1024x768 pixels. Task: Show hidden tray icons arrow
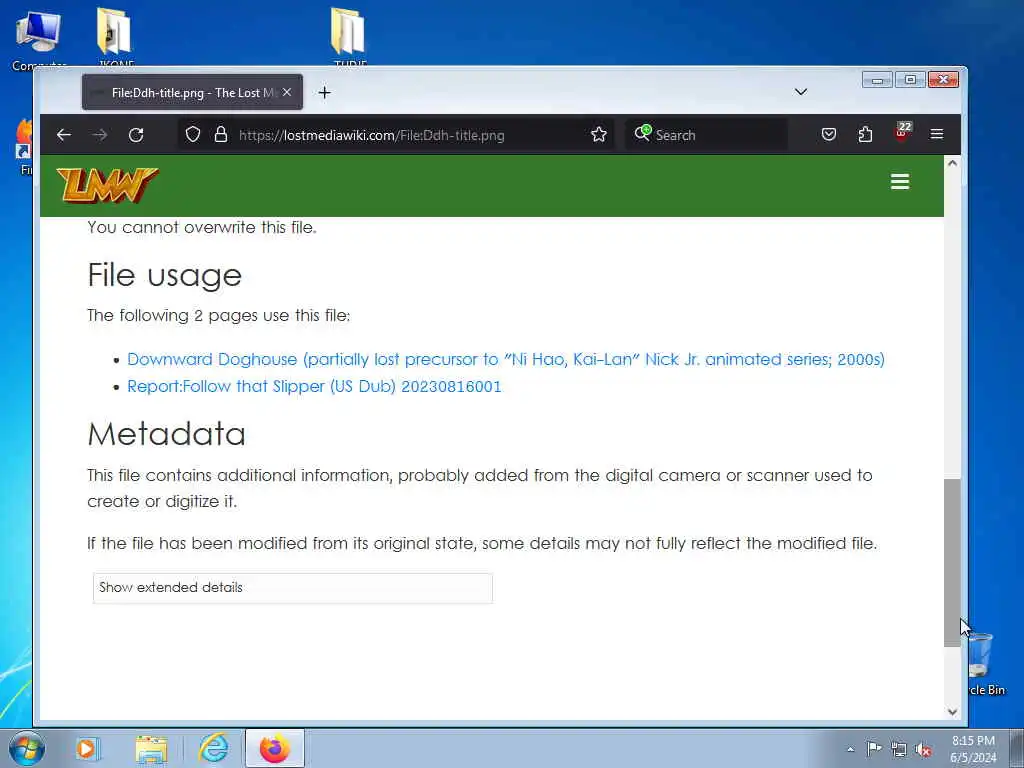850,749
